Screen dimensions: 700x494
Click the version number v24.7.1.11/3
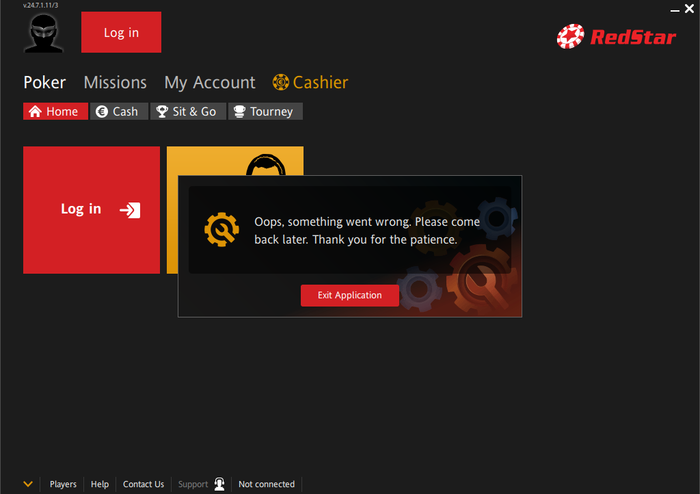click(41, 5)
